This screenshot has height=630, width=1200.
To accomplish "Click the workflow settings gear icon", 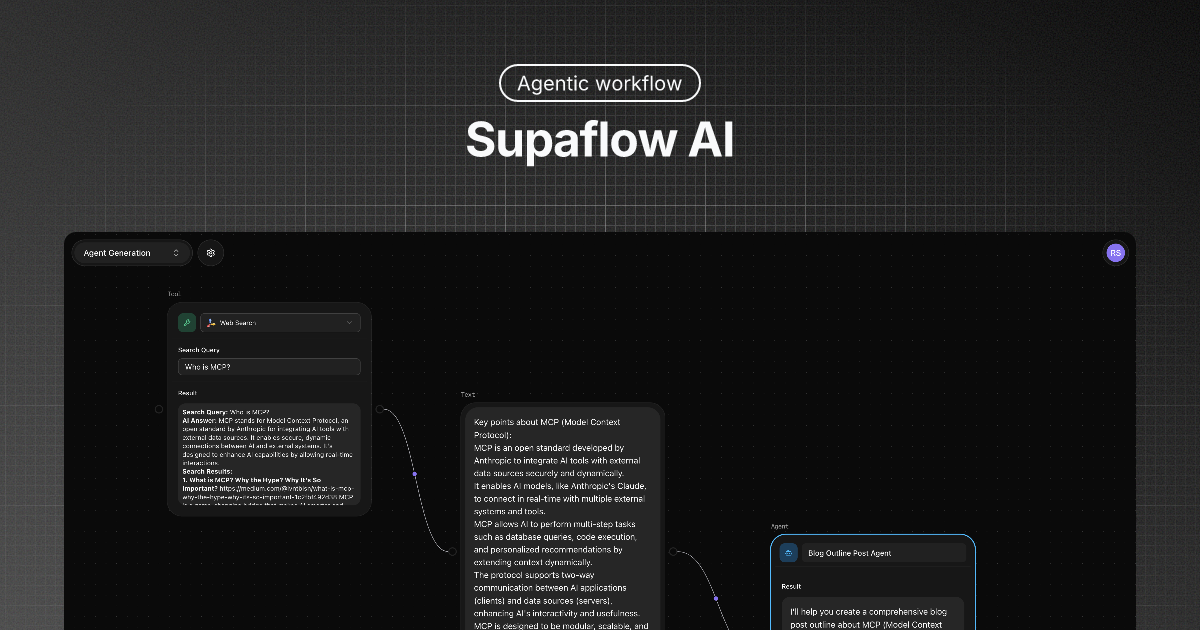I will [x=210, y=253].
